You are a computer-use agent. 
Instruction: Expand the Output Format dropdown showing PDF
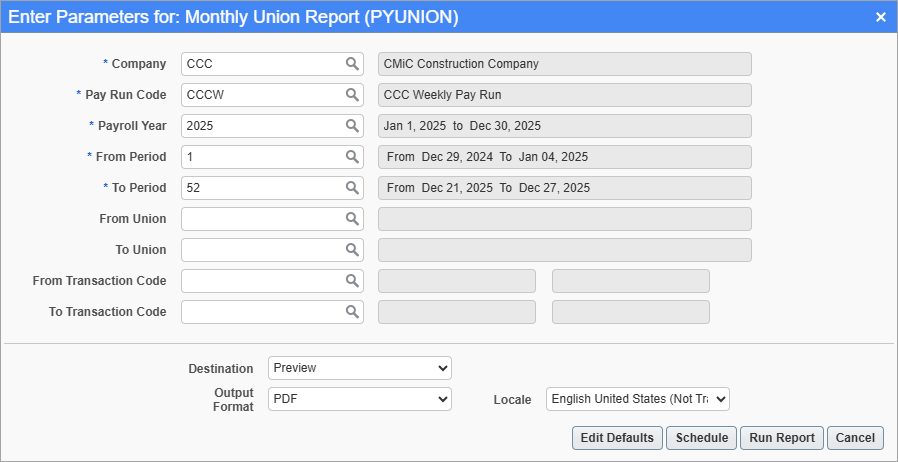(x=360, y=399)
